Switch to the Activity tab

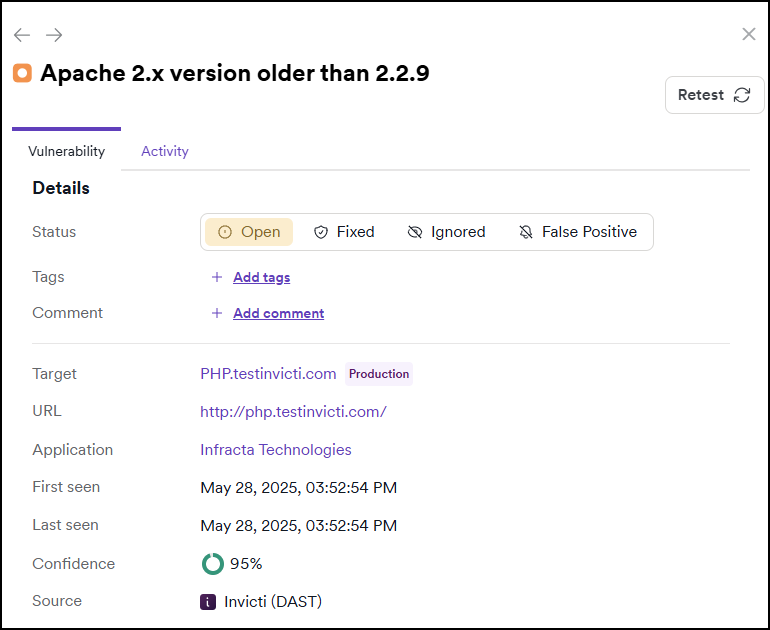click(165, 151)
